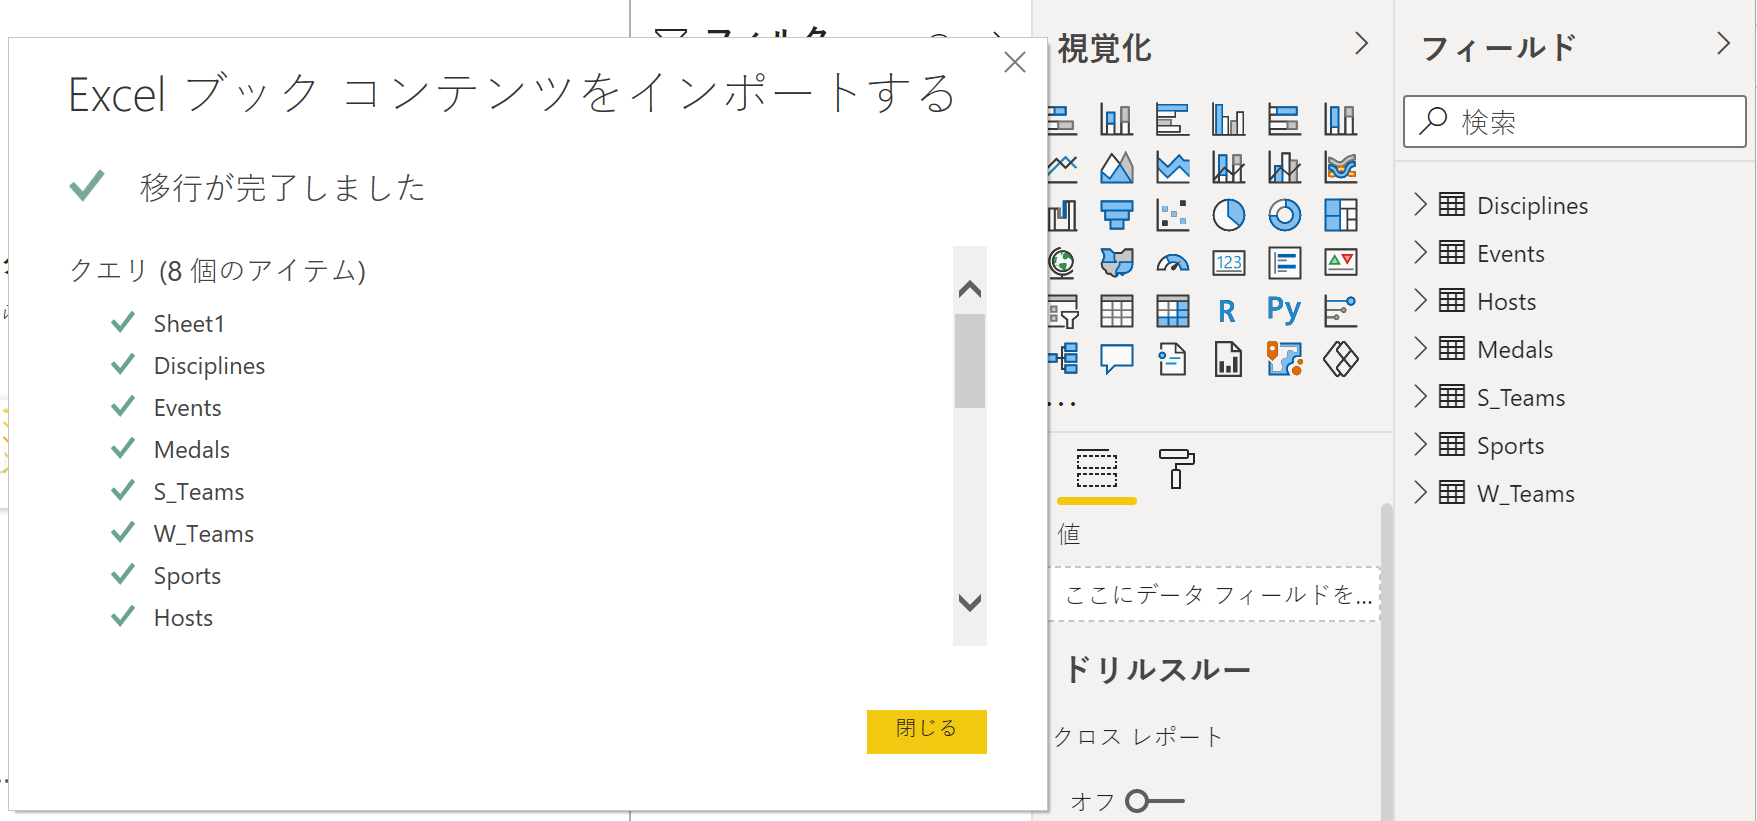This screenshot has height=821, width=1757.
Task: Select the matrix visual
Action: coord(1173,311)
